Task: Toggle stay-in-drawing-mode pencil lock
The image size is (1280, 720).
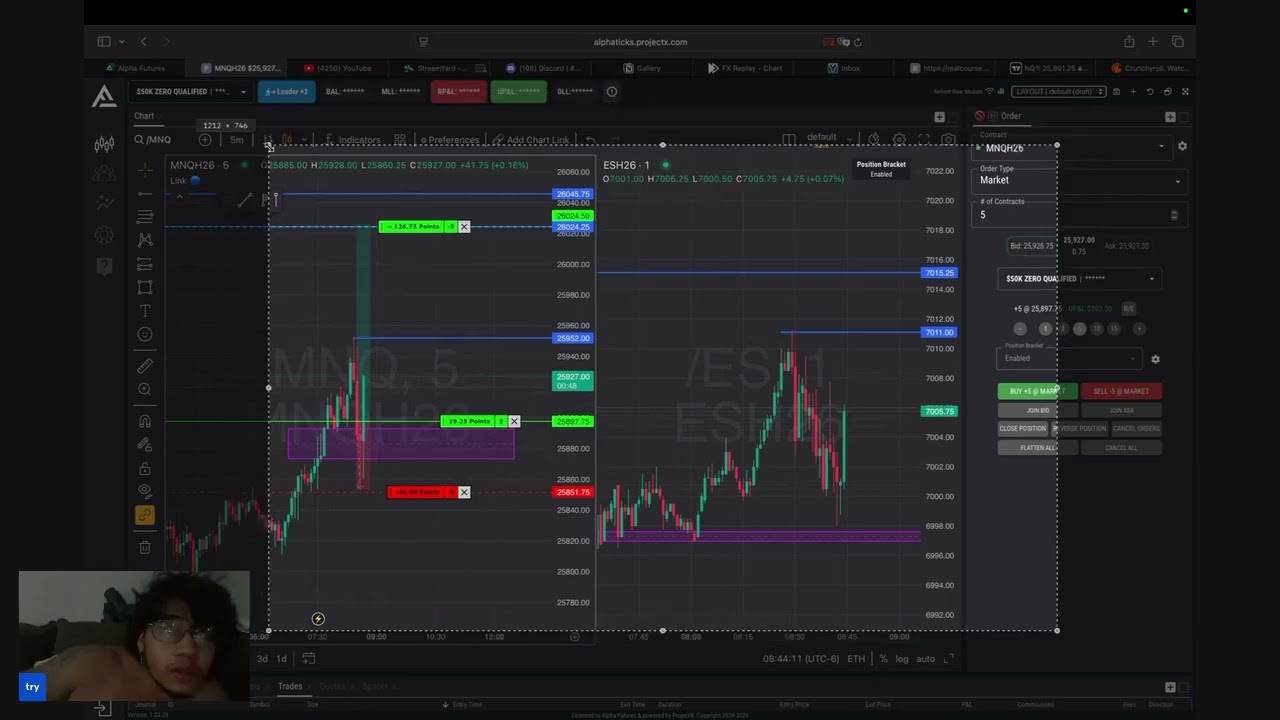Action: click(x=145, y=445)
